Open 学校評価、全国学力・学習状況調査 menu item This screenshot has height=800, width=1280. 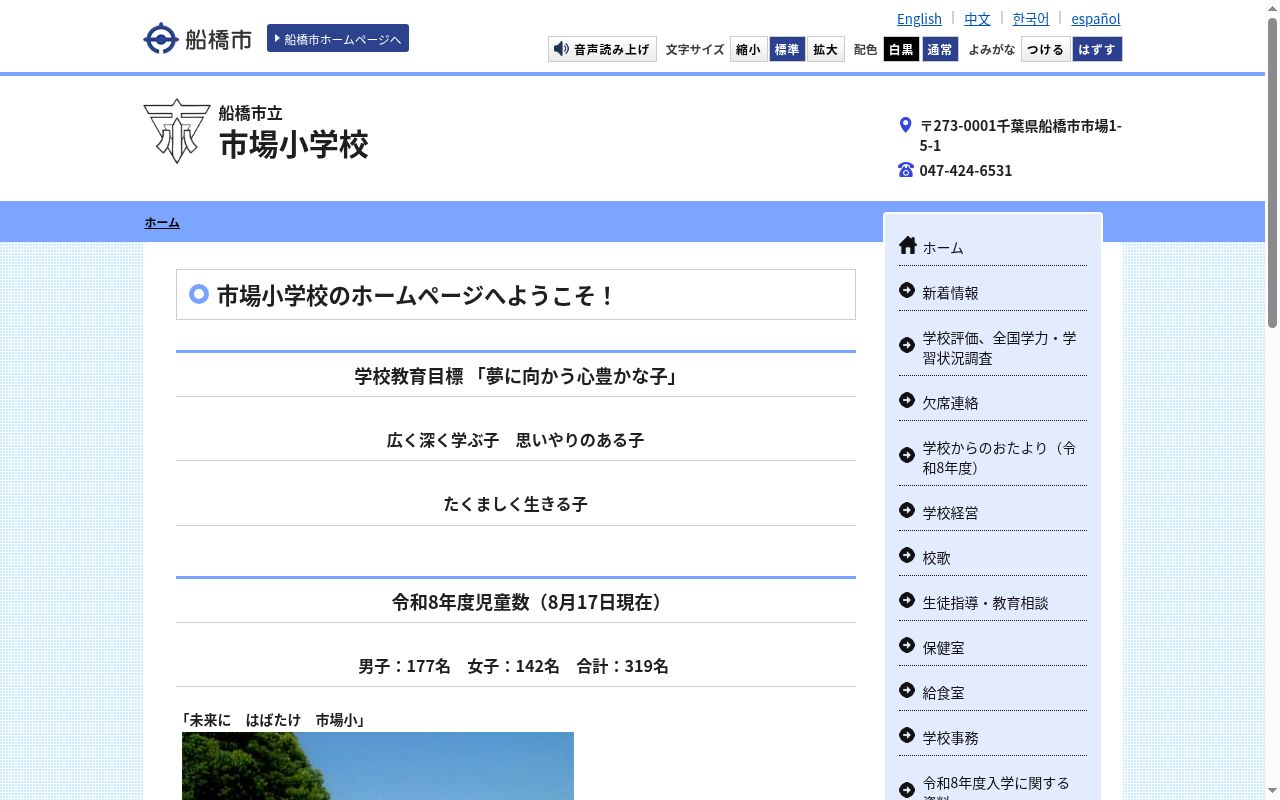[x=999, y=348]
